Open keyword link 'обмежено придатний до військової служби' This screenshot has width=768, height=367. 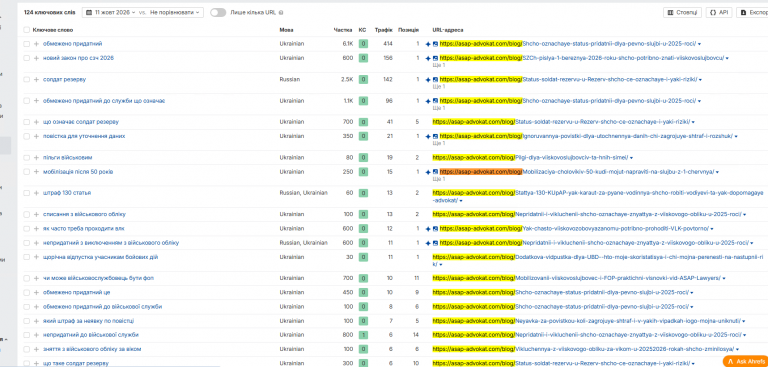tap(102, 307)
